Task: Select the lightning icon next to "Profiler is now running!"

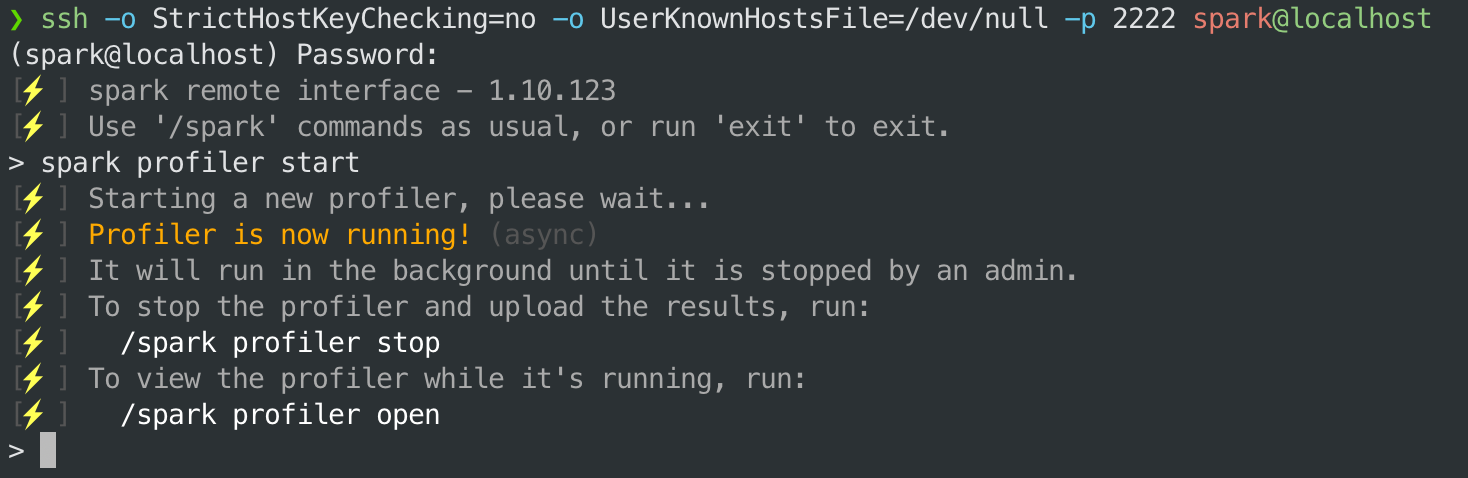Action: (33, 235)
